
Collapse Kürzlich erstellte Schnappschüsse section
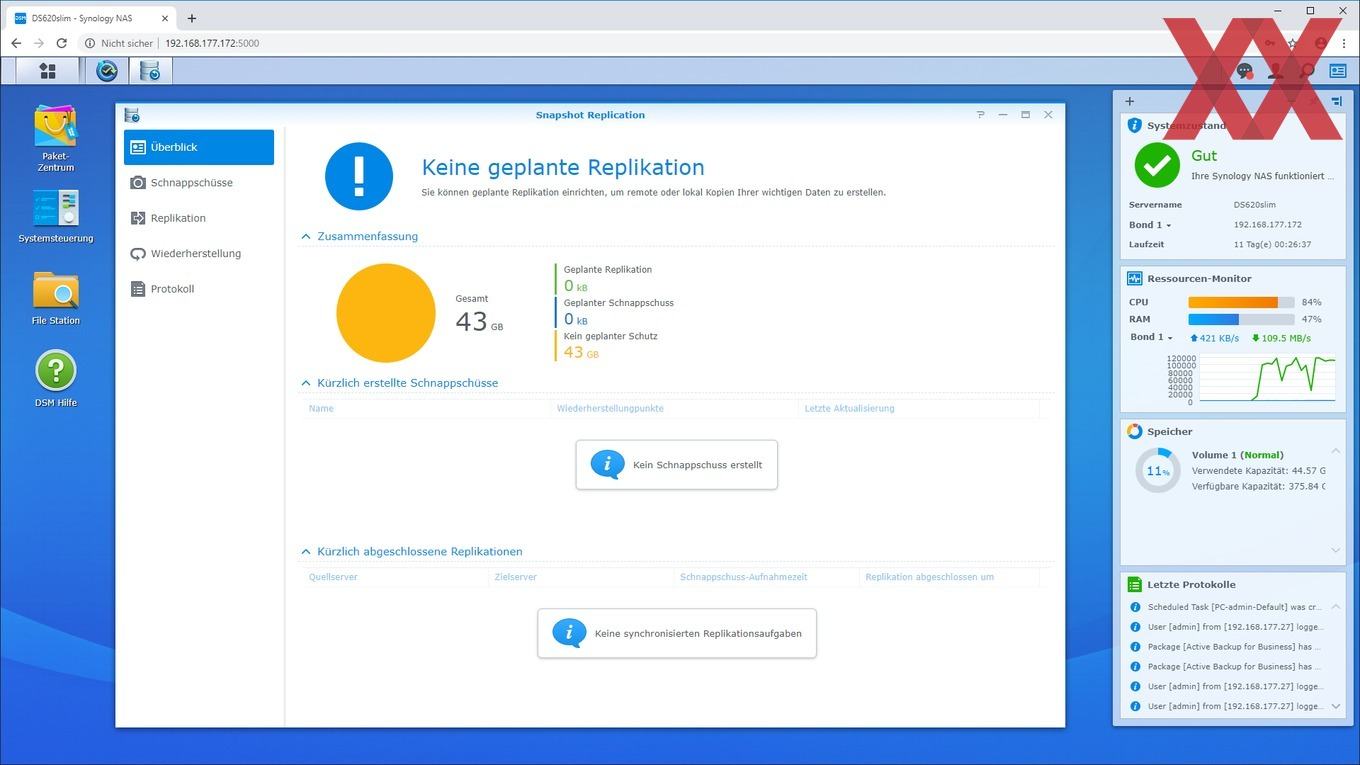pos(306,383)
